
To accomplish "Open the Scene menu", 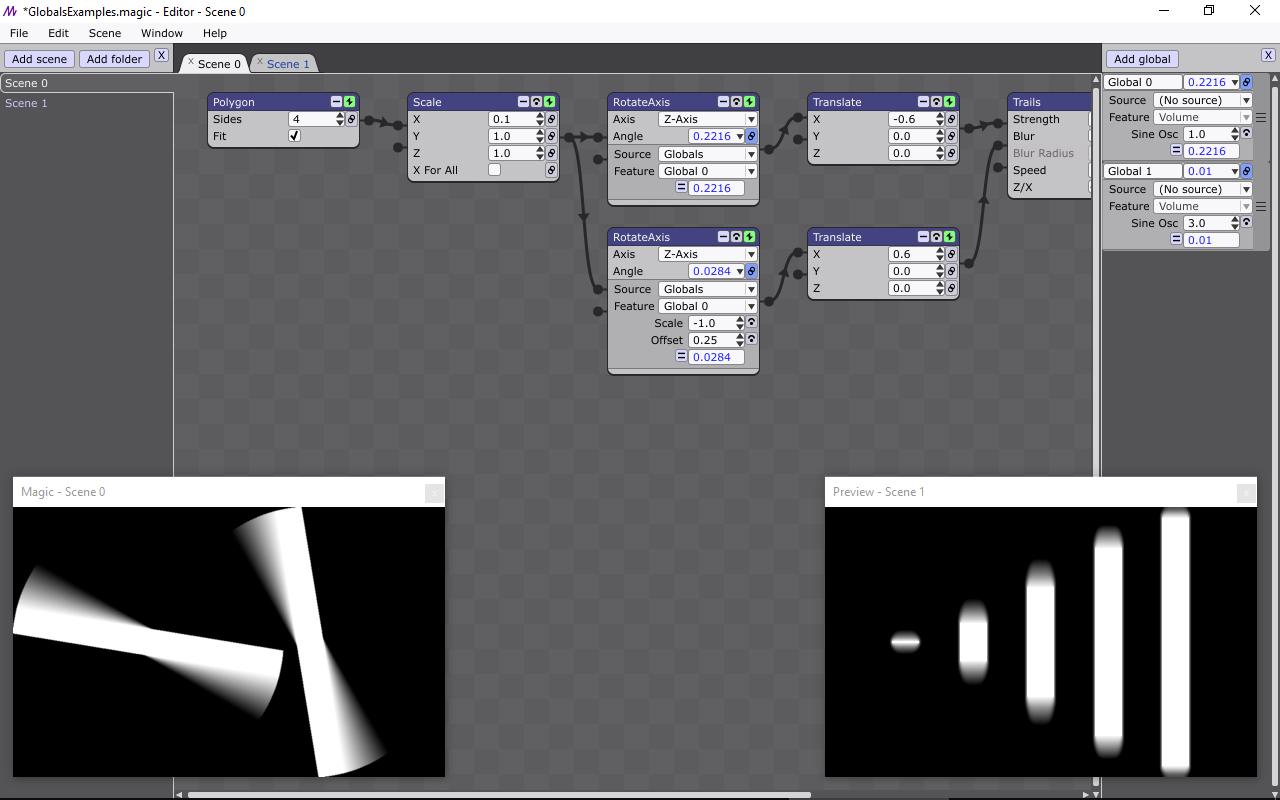I will 105,33.
